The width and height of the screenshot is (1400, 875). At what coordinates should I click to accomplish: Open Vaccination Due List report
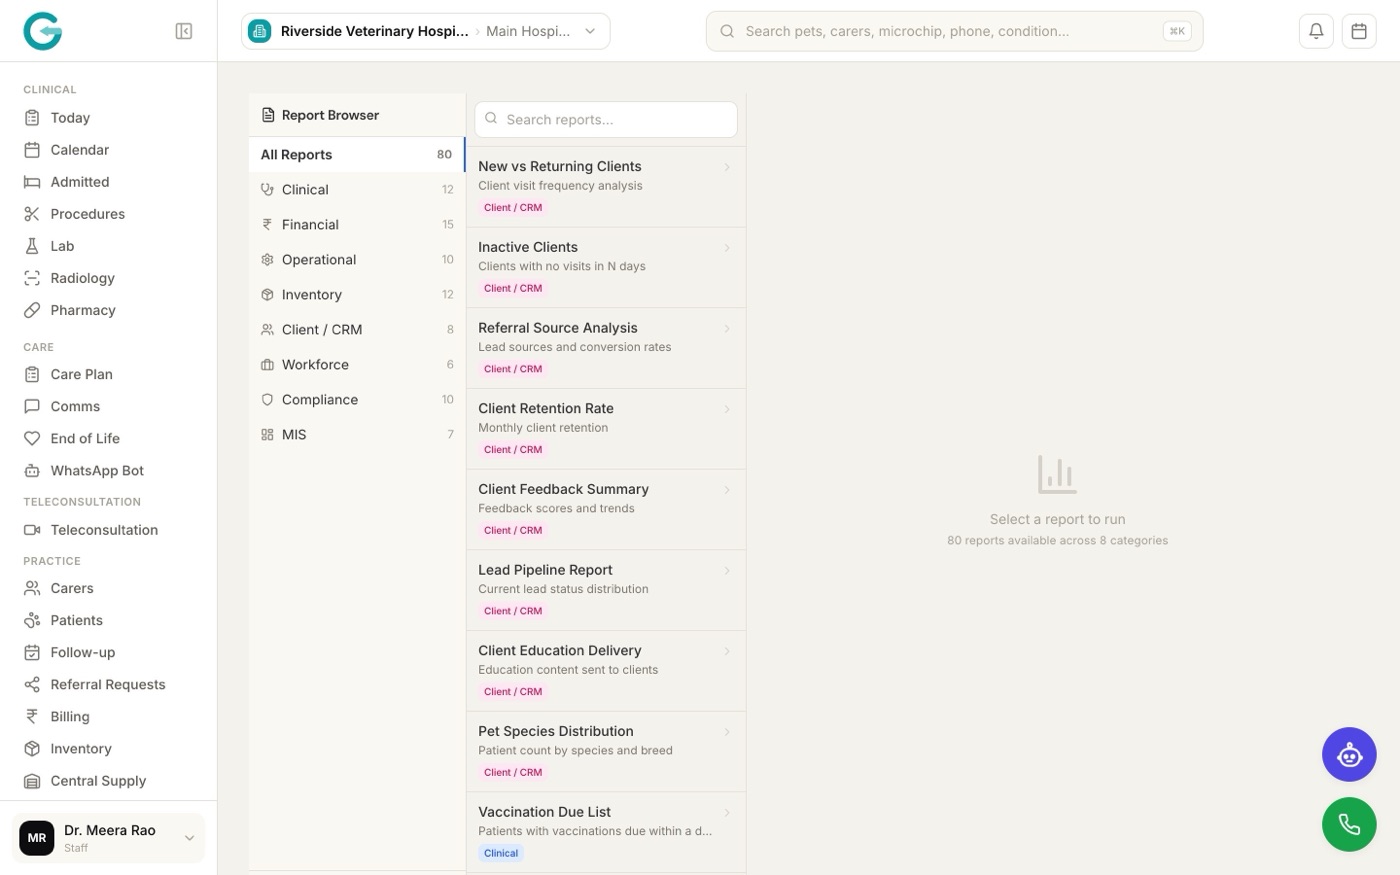tap(606, 832)
